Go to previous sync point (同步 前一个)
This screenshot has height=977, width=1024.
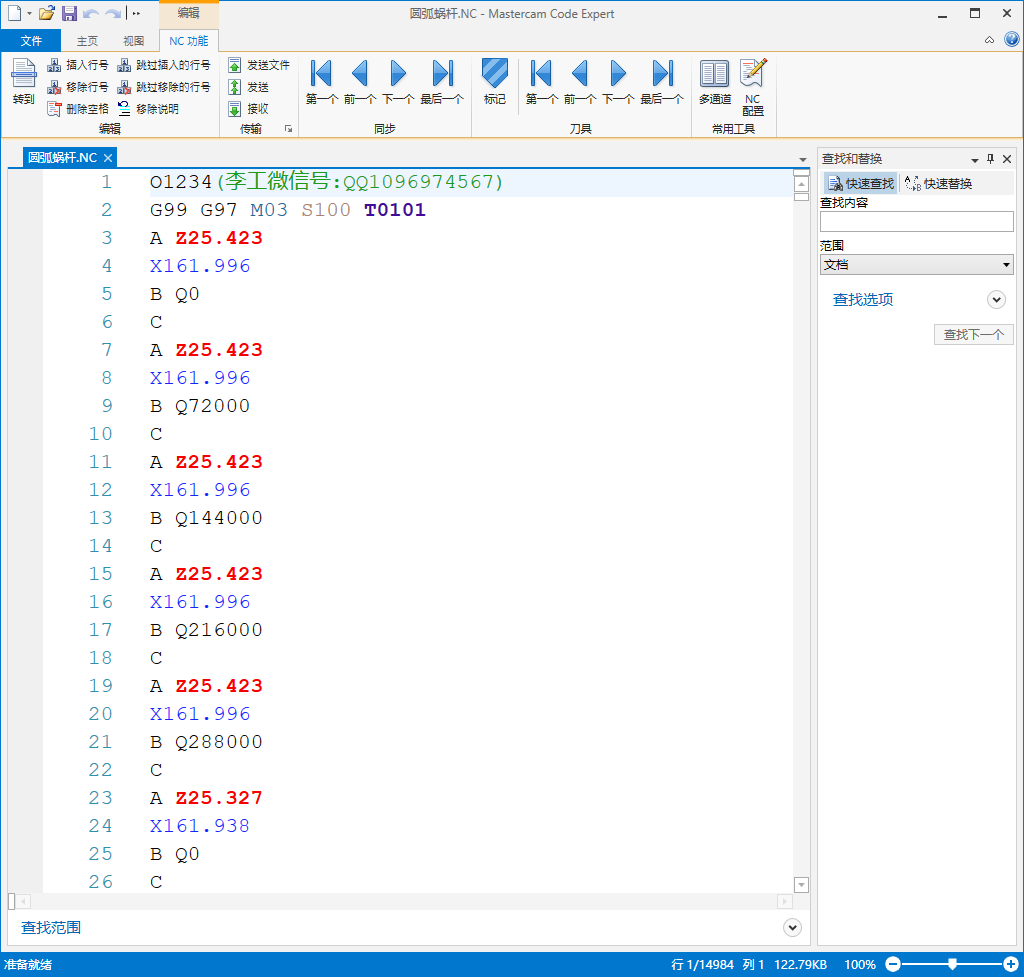click(x=360, y=82)
